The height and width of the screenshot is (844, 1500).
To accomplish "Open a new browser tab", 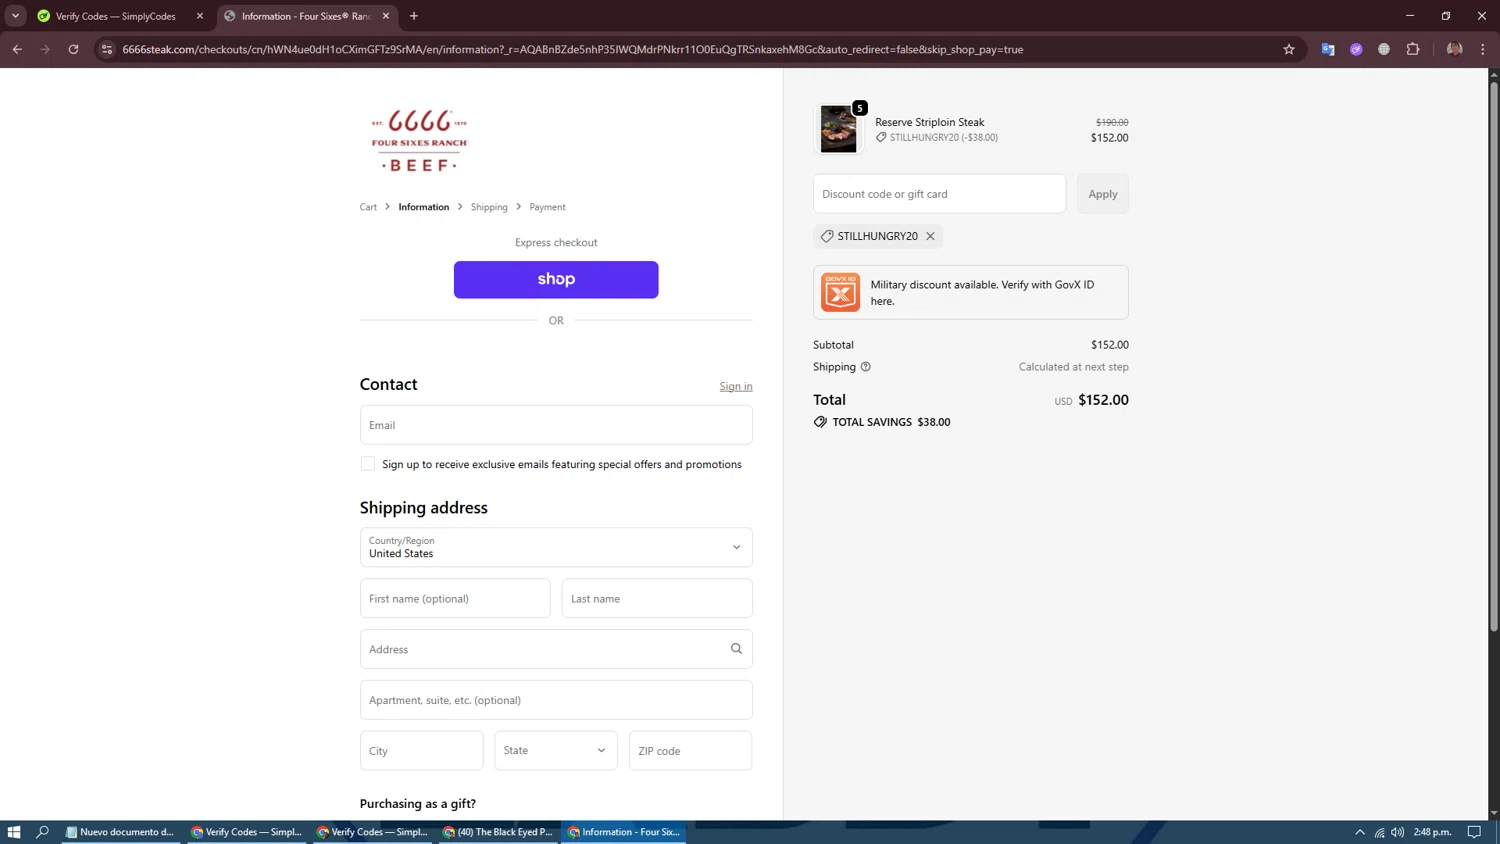I will pos(414,16).
